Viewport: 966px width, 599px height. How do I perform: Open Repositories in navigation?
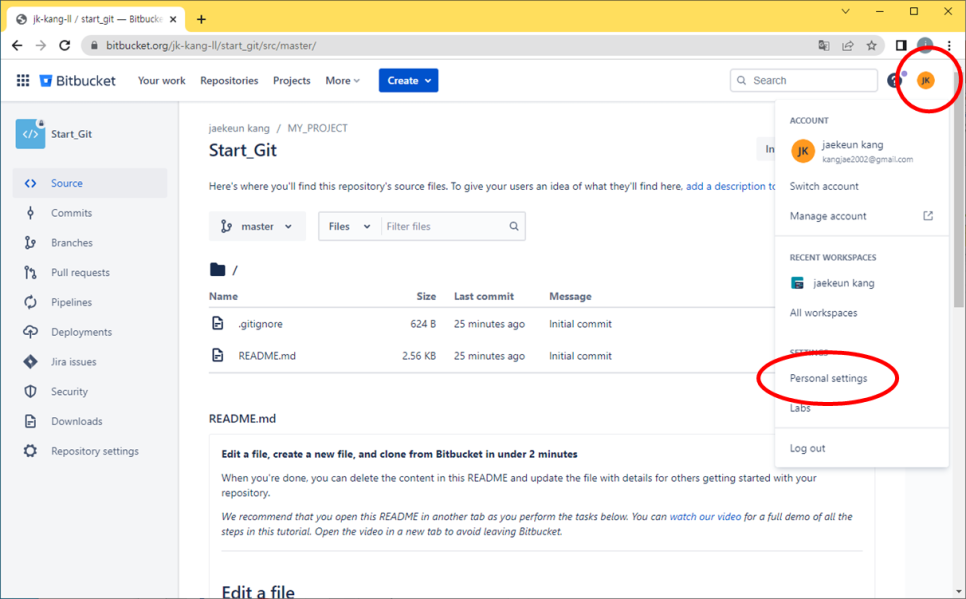click(x=229, y=81)
